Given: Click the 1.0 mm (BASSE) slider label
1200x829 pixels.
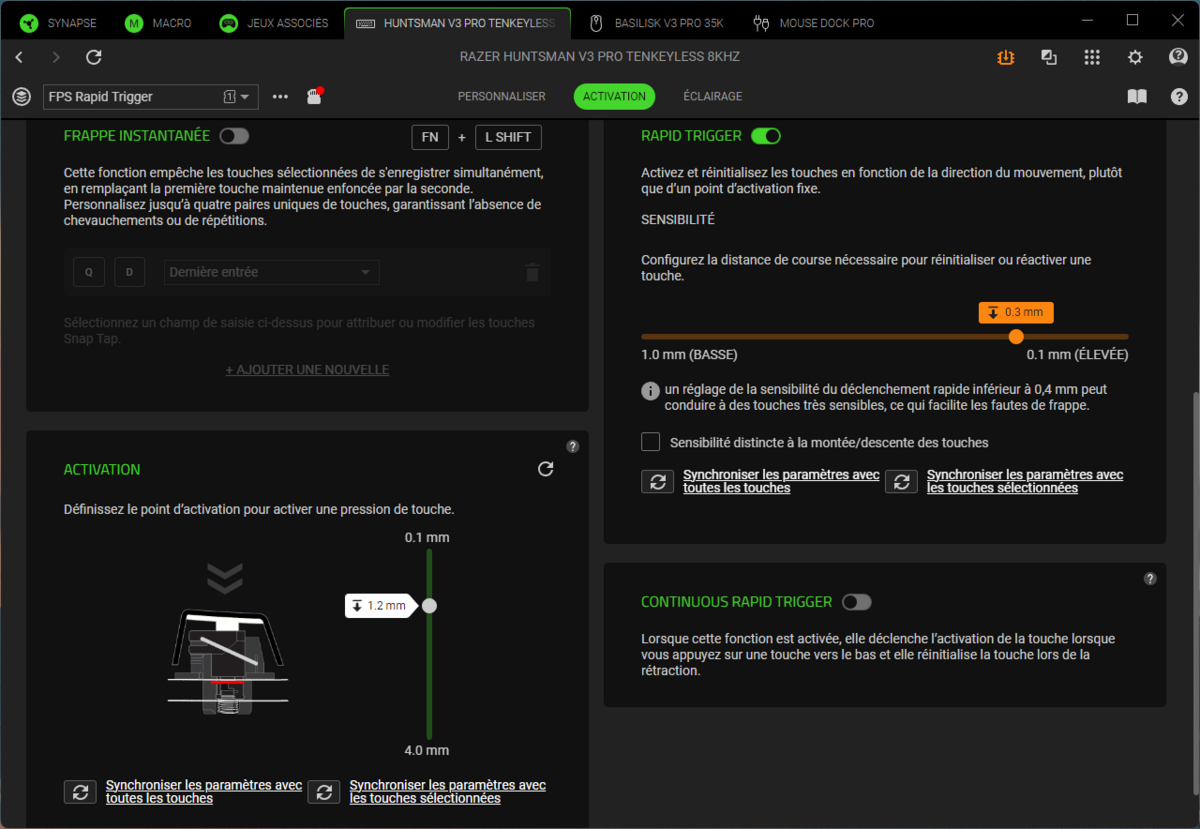Looking at the screenshot, I should [689, 355].
